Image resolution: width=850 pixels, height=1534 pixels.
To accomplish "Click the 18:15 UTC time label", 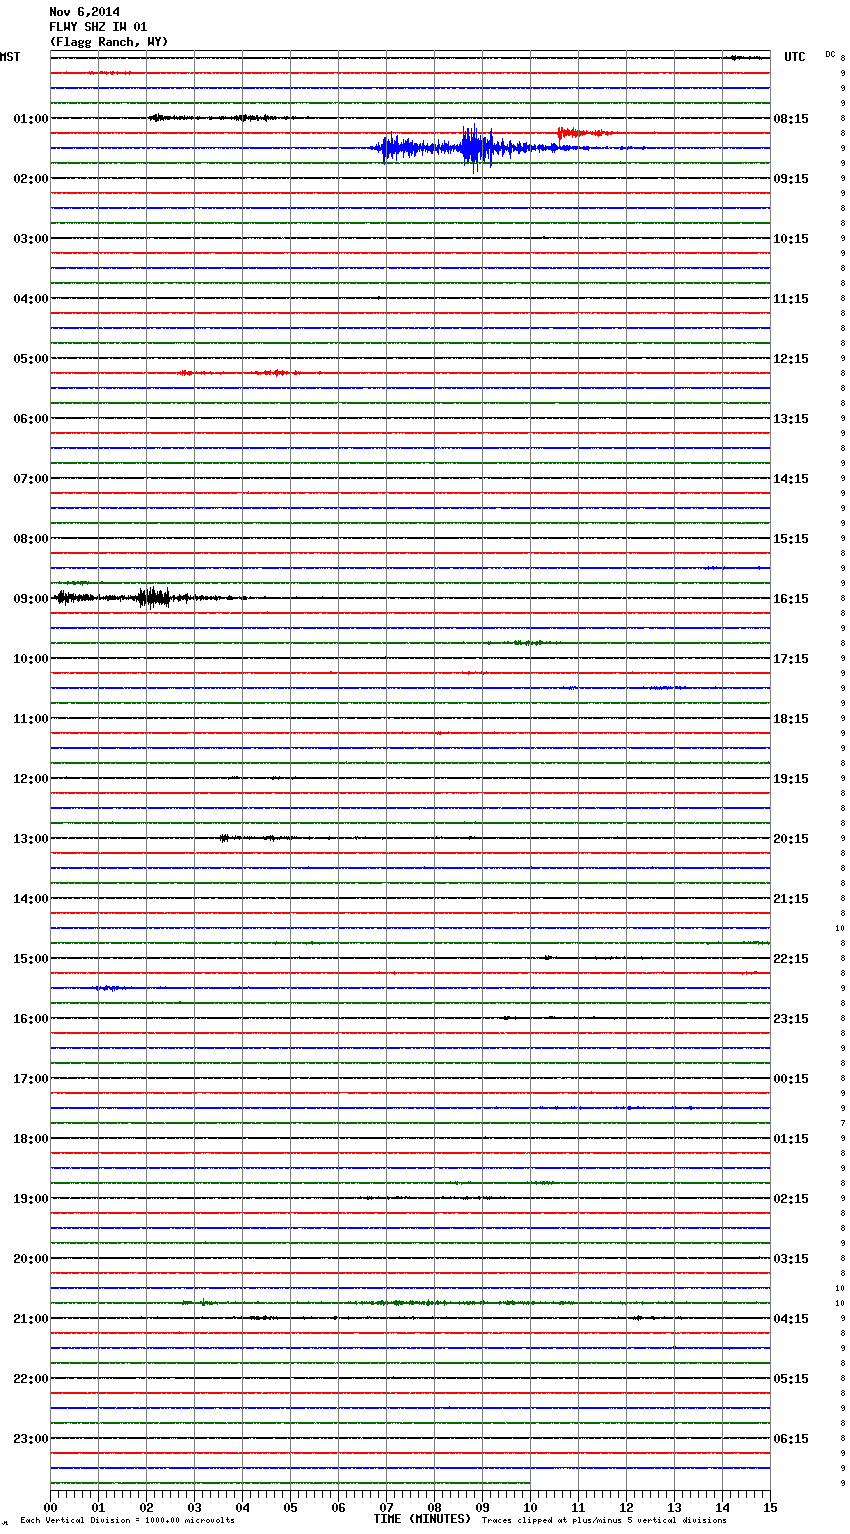I will pos(791,719).
